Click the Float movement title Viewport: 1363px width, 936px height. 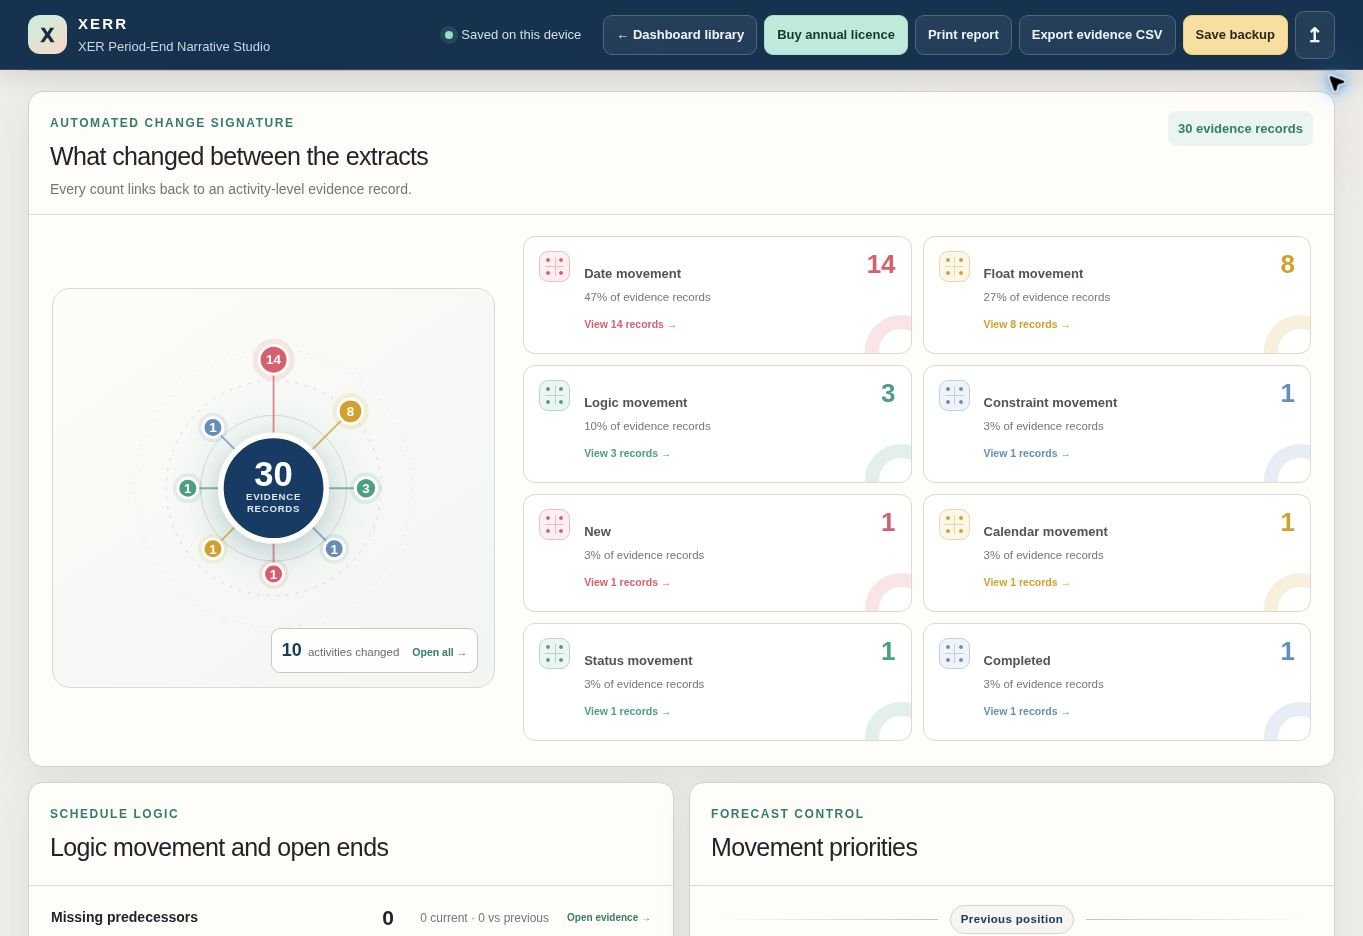1033,273
